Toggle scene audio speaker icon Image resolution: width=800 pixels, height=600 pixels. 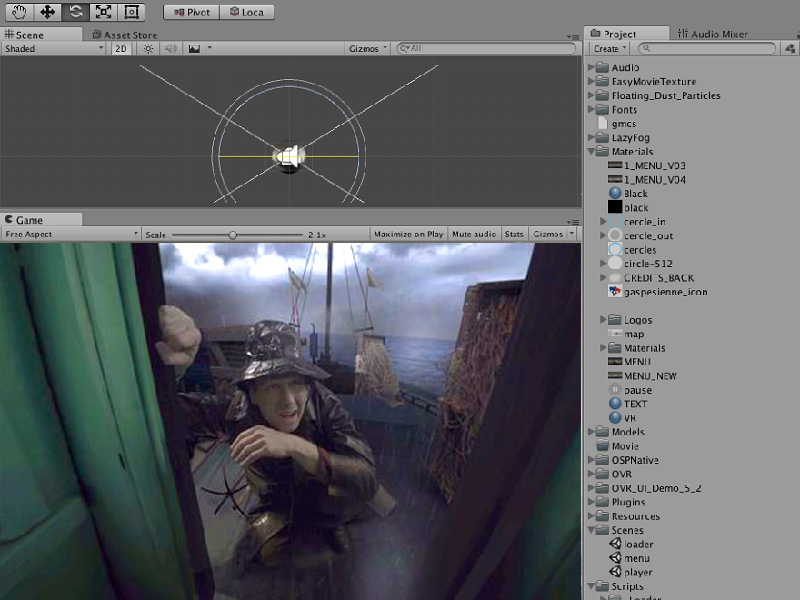[170, 48]
